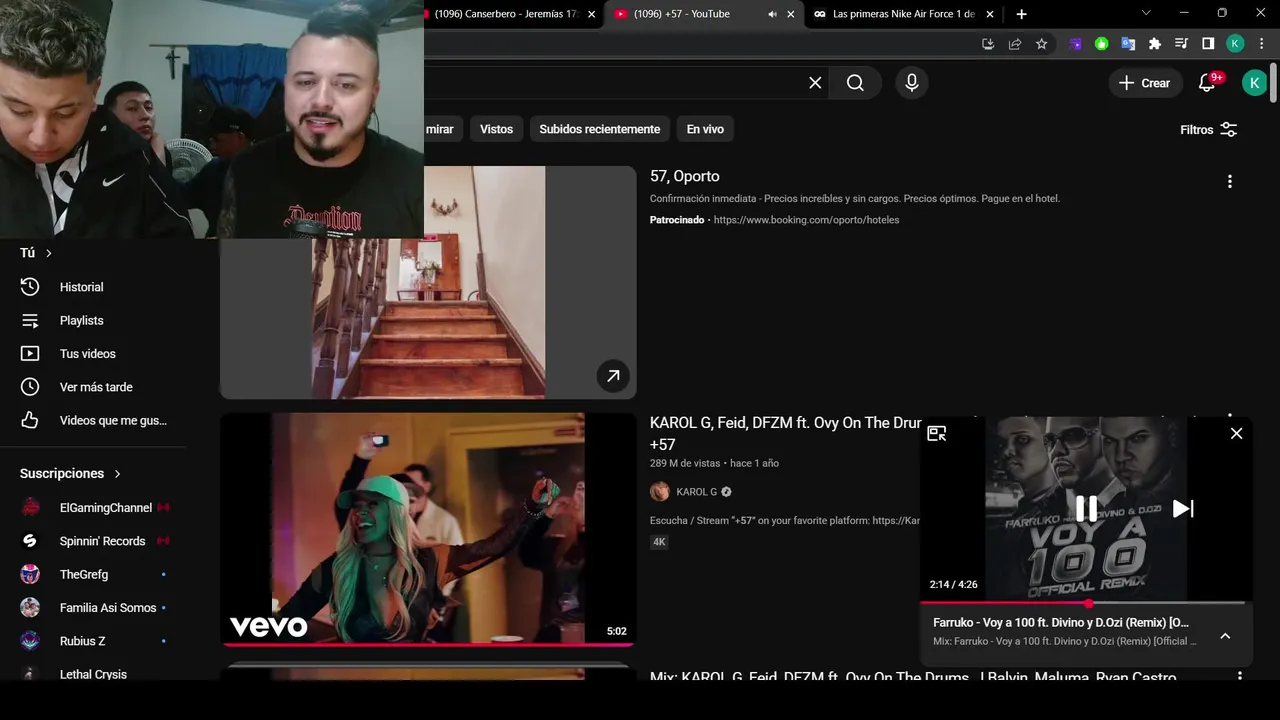The width and height of the screenshot is (1280, 720).
Task: Expand the miniplayer playlist chevron
Action: (1225, 636)
